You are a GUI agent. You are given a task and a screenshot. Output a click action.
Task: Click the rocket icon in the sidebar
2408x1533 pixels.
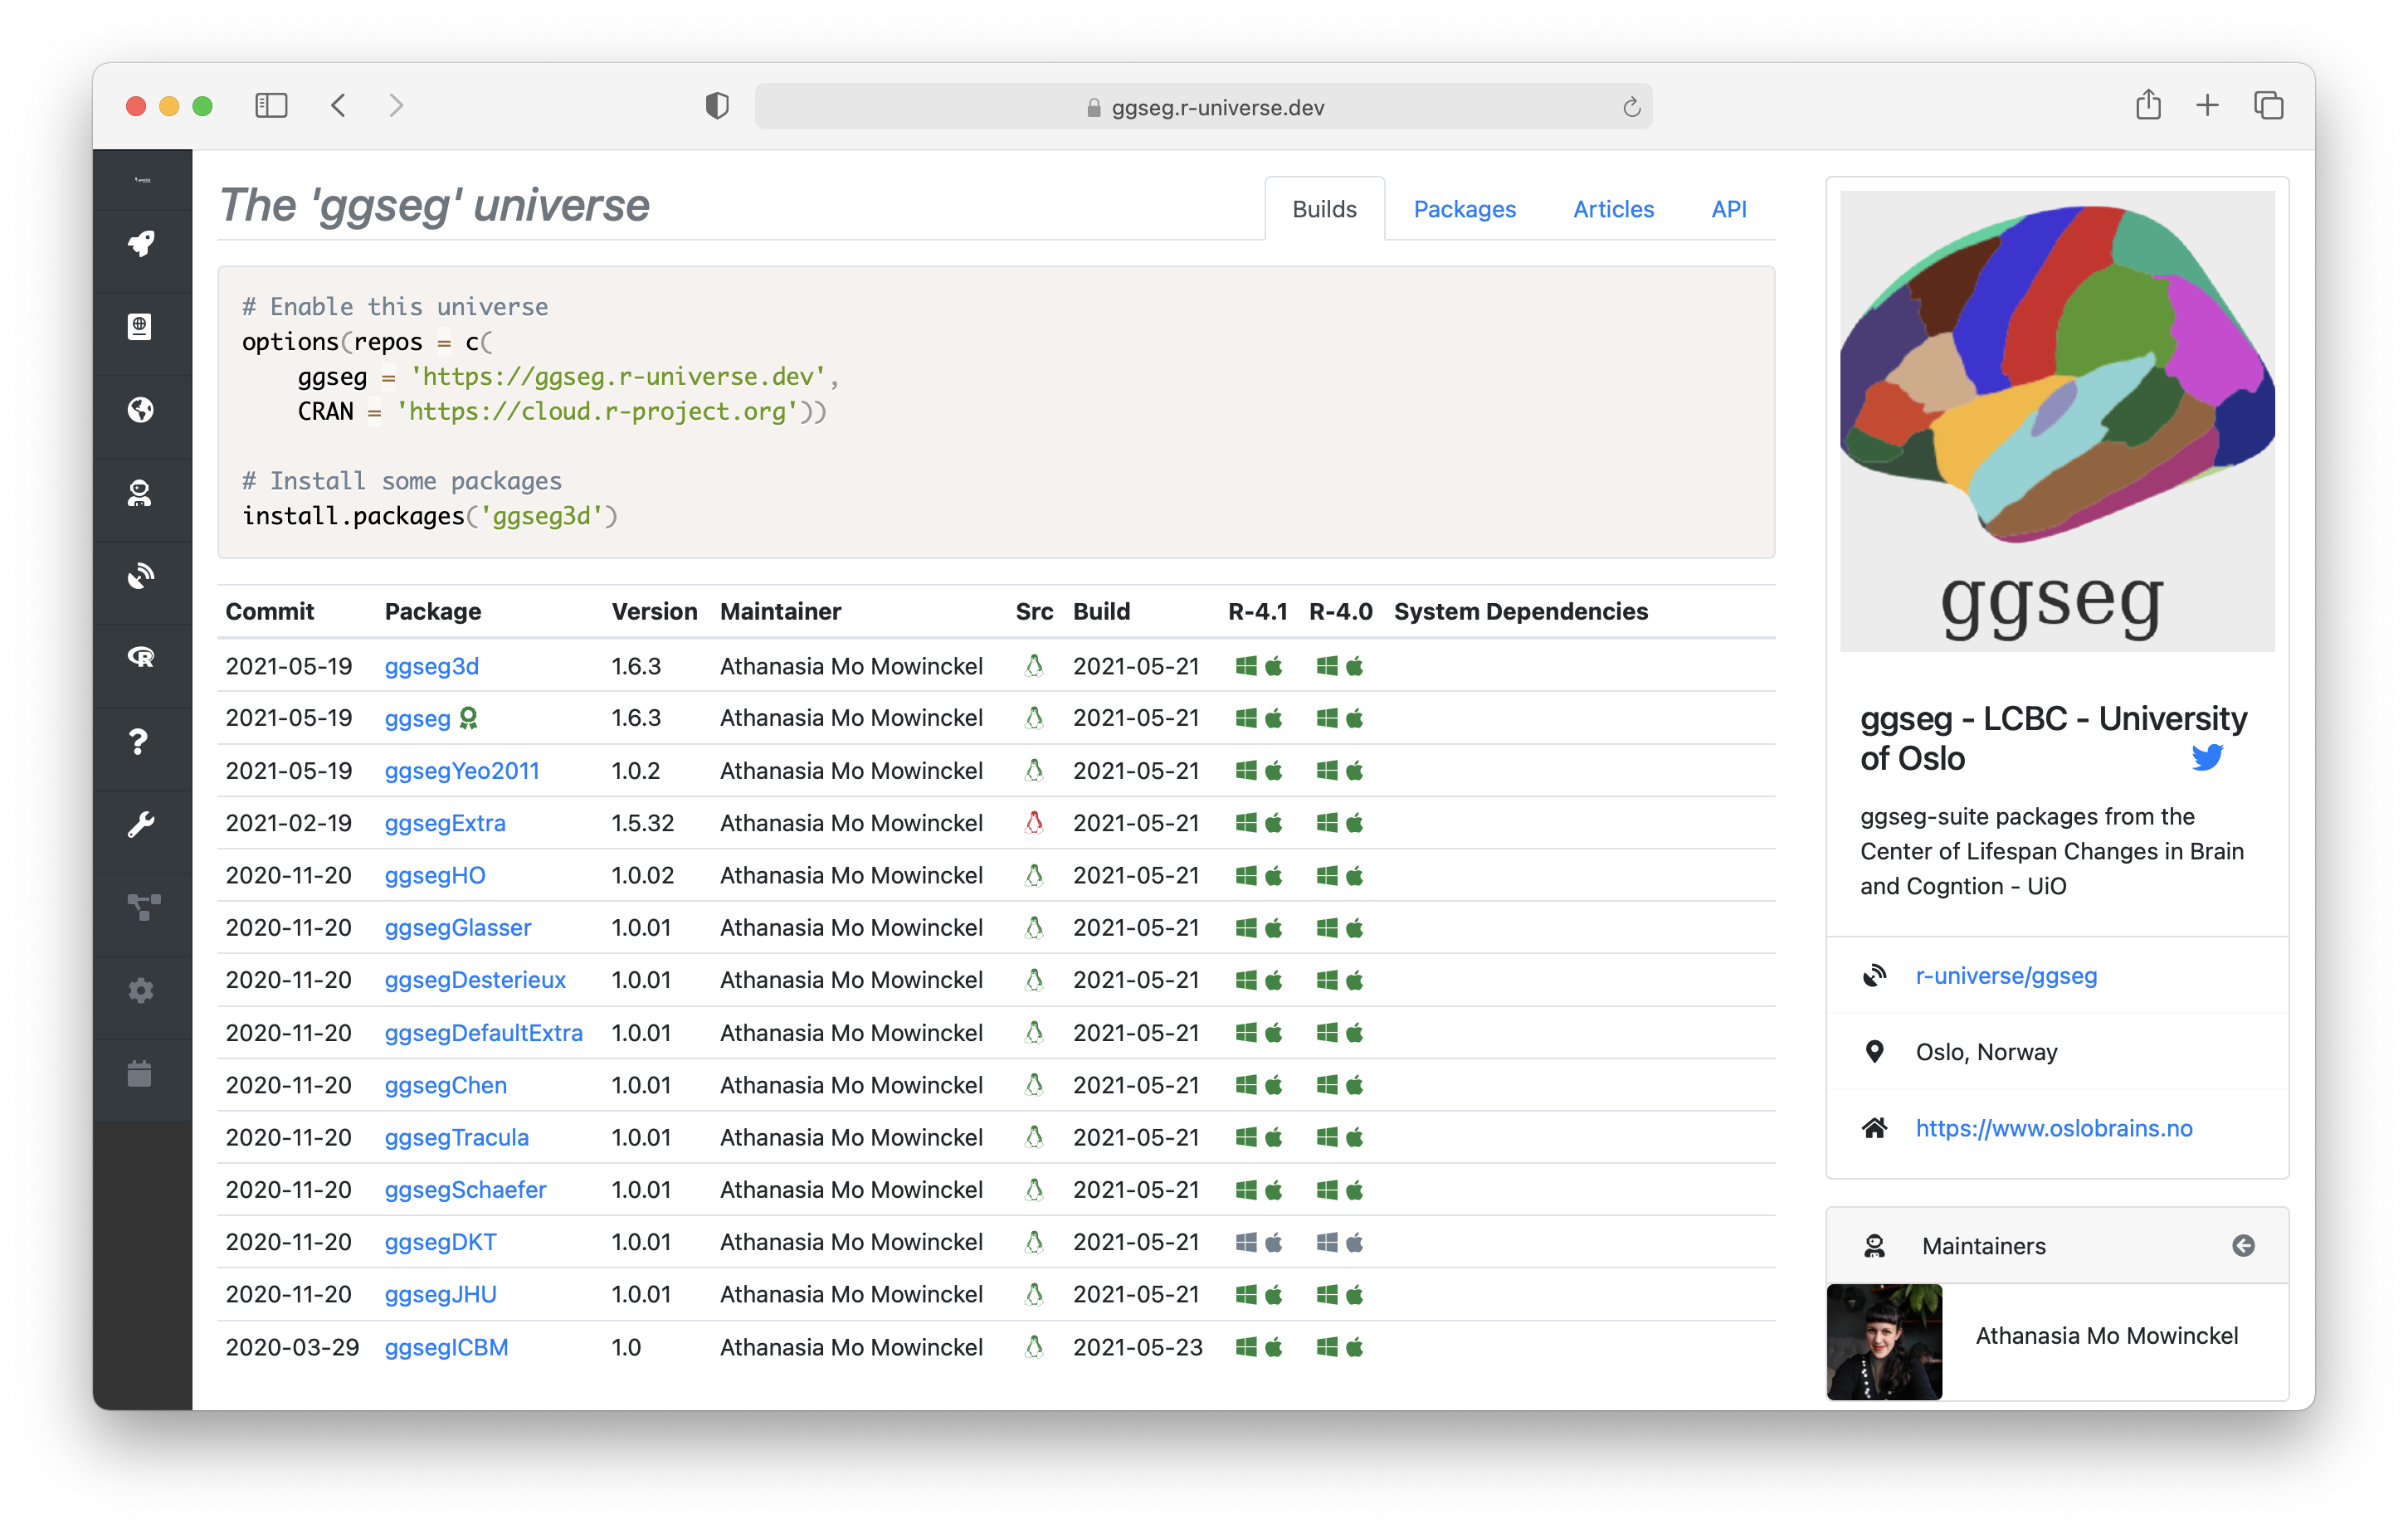click(141, 243)
